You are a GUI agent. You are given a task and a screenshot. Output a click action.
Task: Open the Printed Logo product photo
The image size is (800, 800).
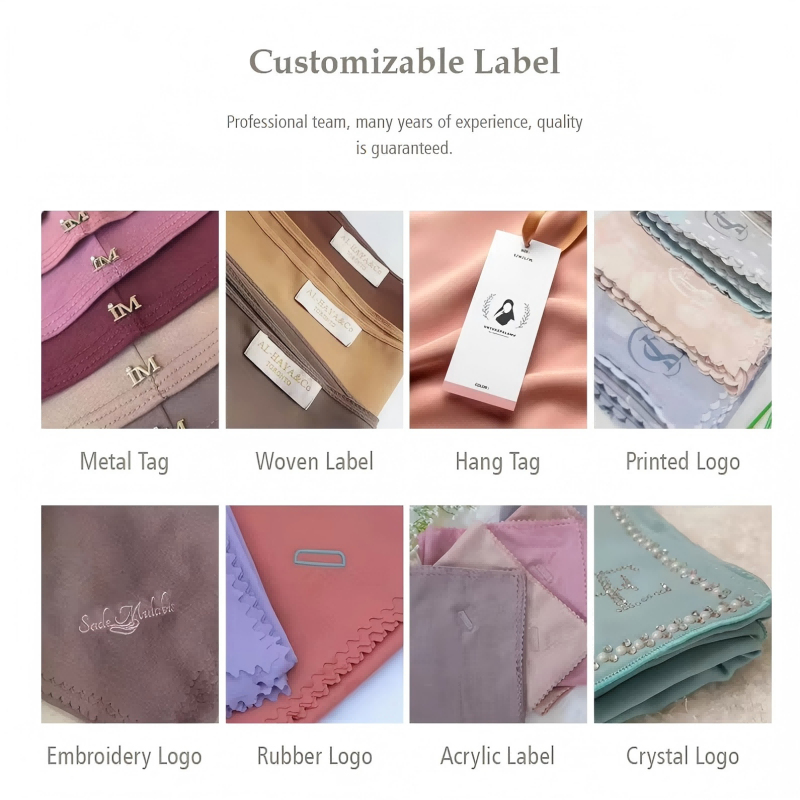point(683,319)
